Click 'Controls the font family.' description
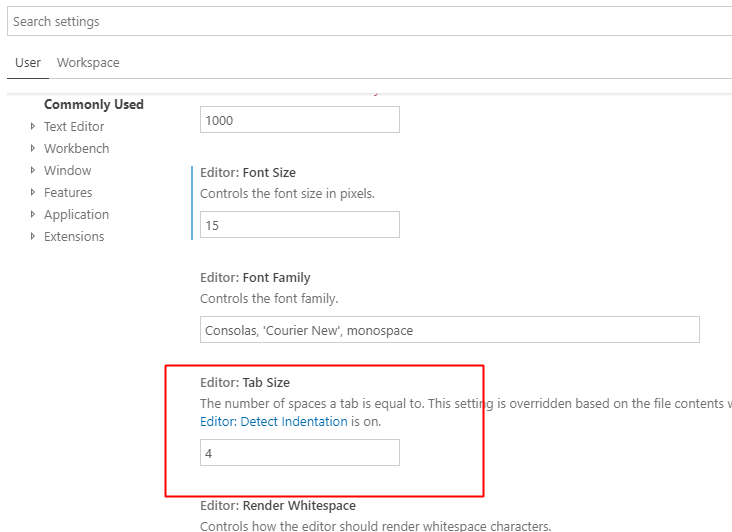Image resolution: width=732 pixels, height=532 pixels. pos(269,299)
